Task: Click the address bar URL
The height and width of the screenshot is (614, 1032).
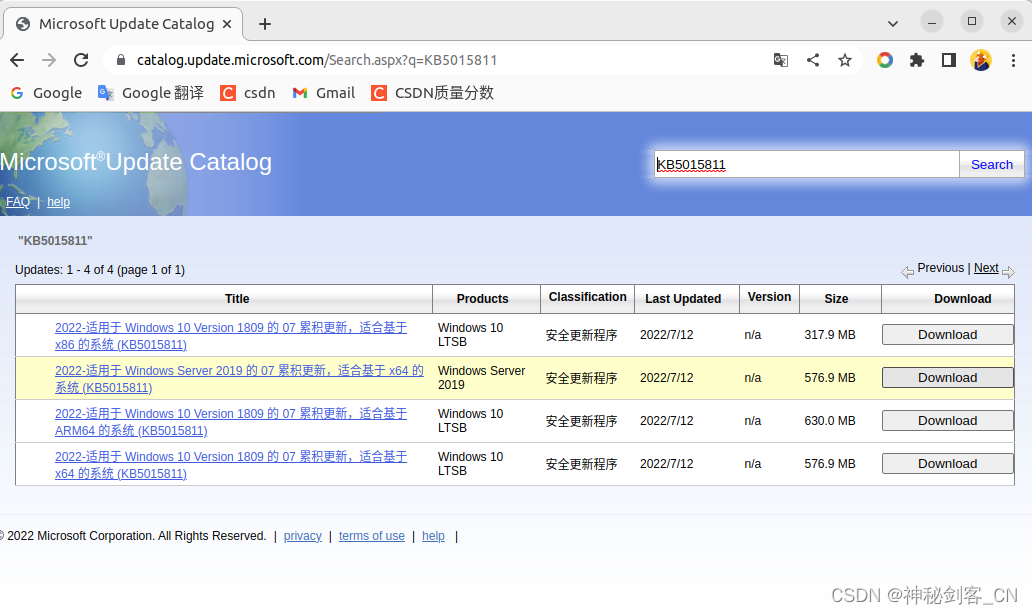Action: (x=317, y=60)
